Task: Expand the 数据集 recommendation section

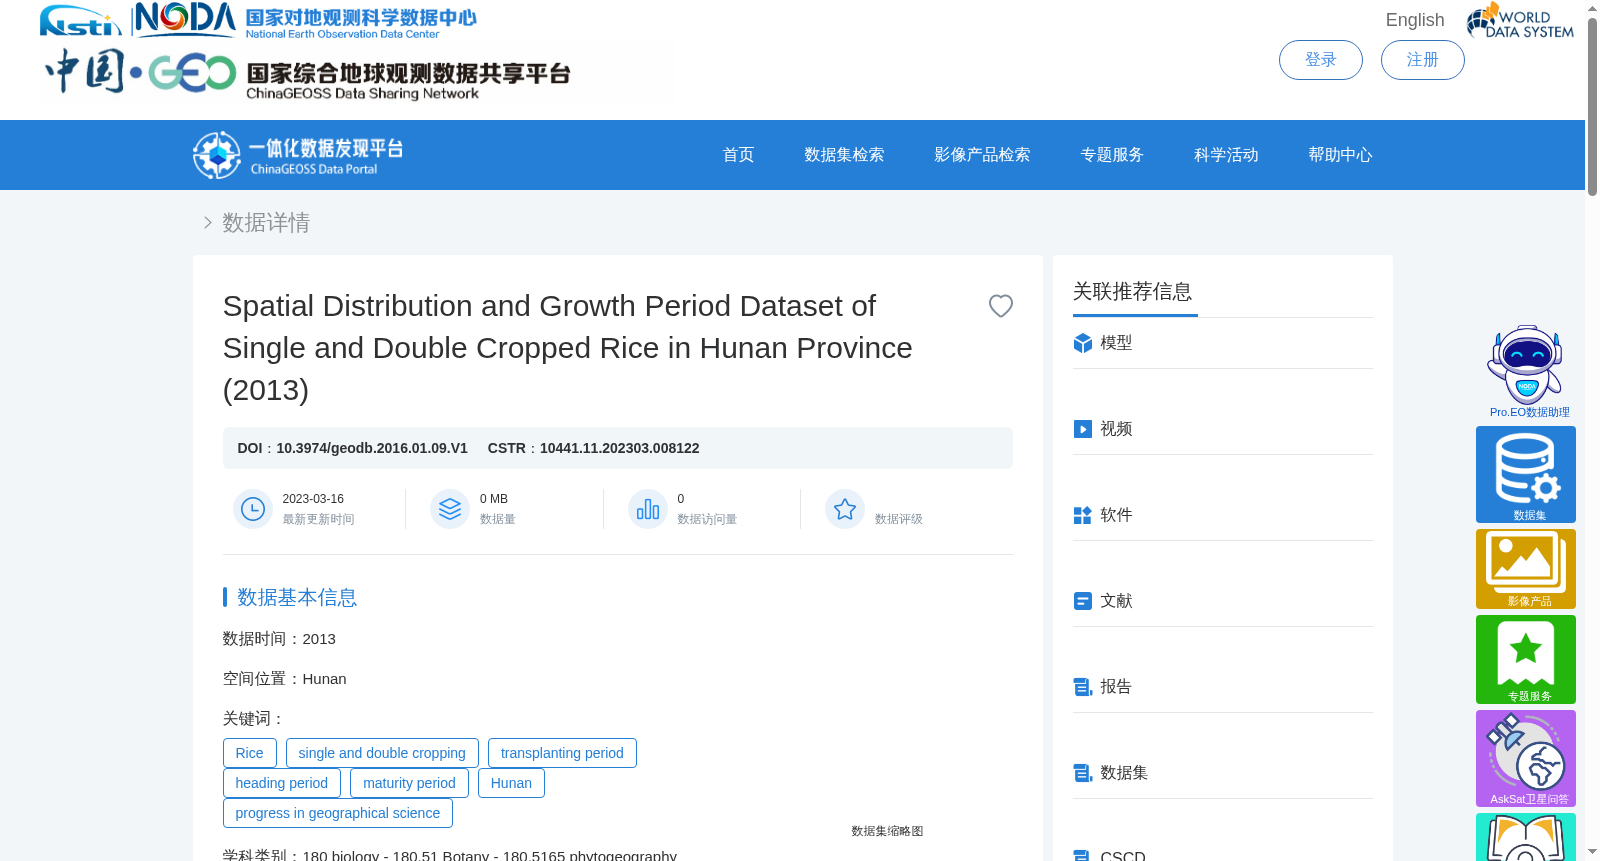Action: (1222, 773)
